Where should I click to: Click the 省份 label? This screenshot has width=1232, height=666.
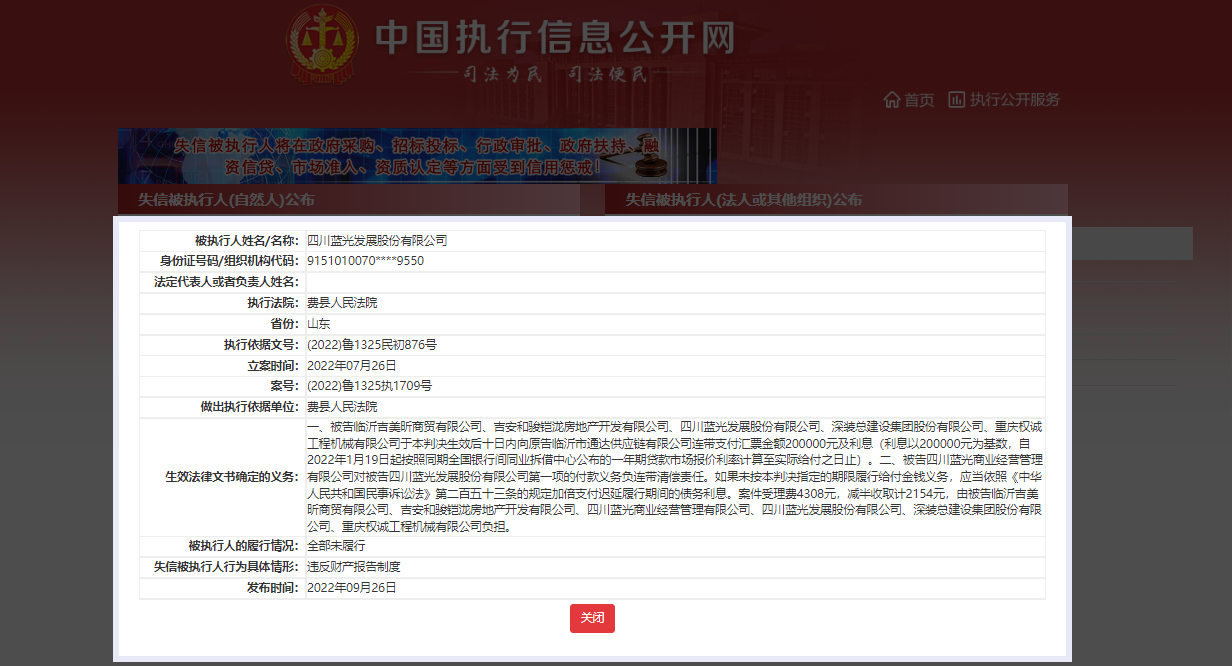click(285, 324)
